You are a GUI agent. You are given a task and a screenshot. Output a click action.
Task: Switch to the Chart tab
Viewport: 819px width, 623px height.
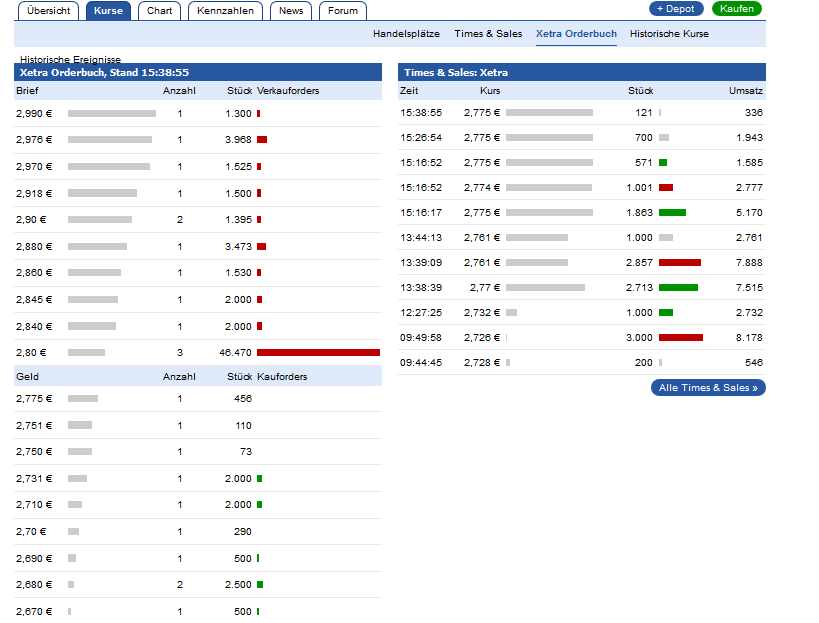point(159,10)
